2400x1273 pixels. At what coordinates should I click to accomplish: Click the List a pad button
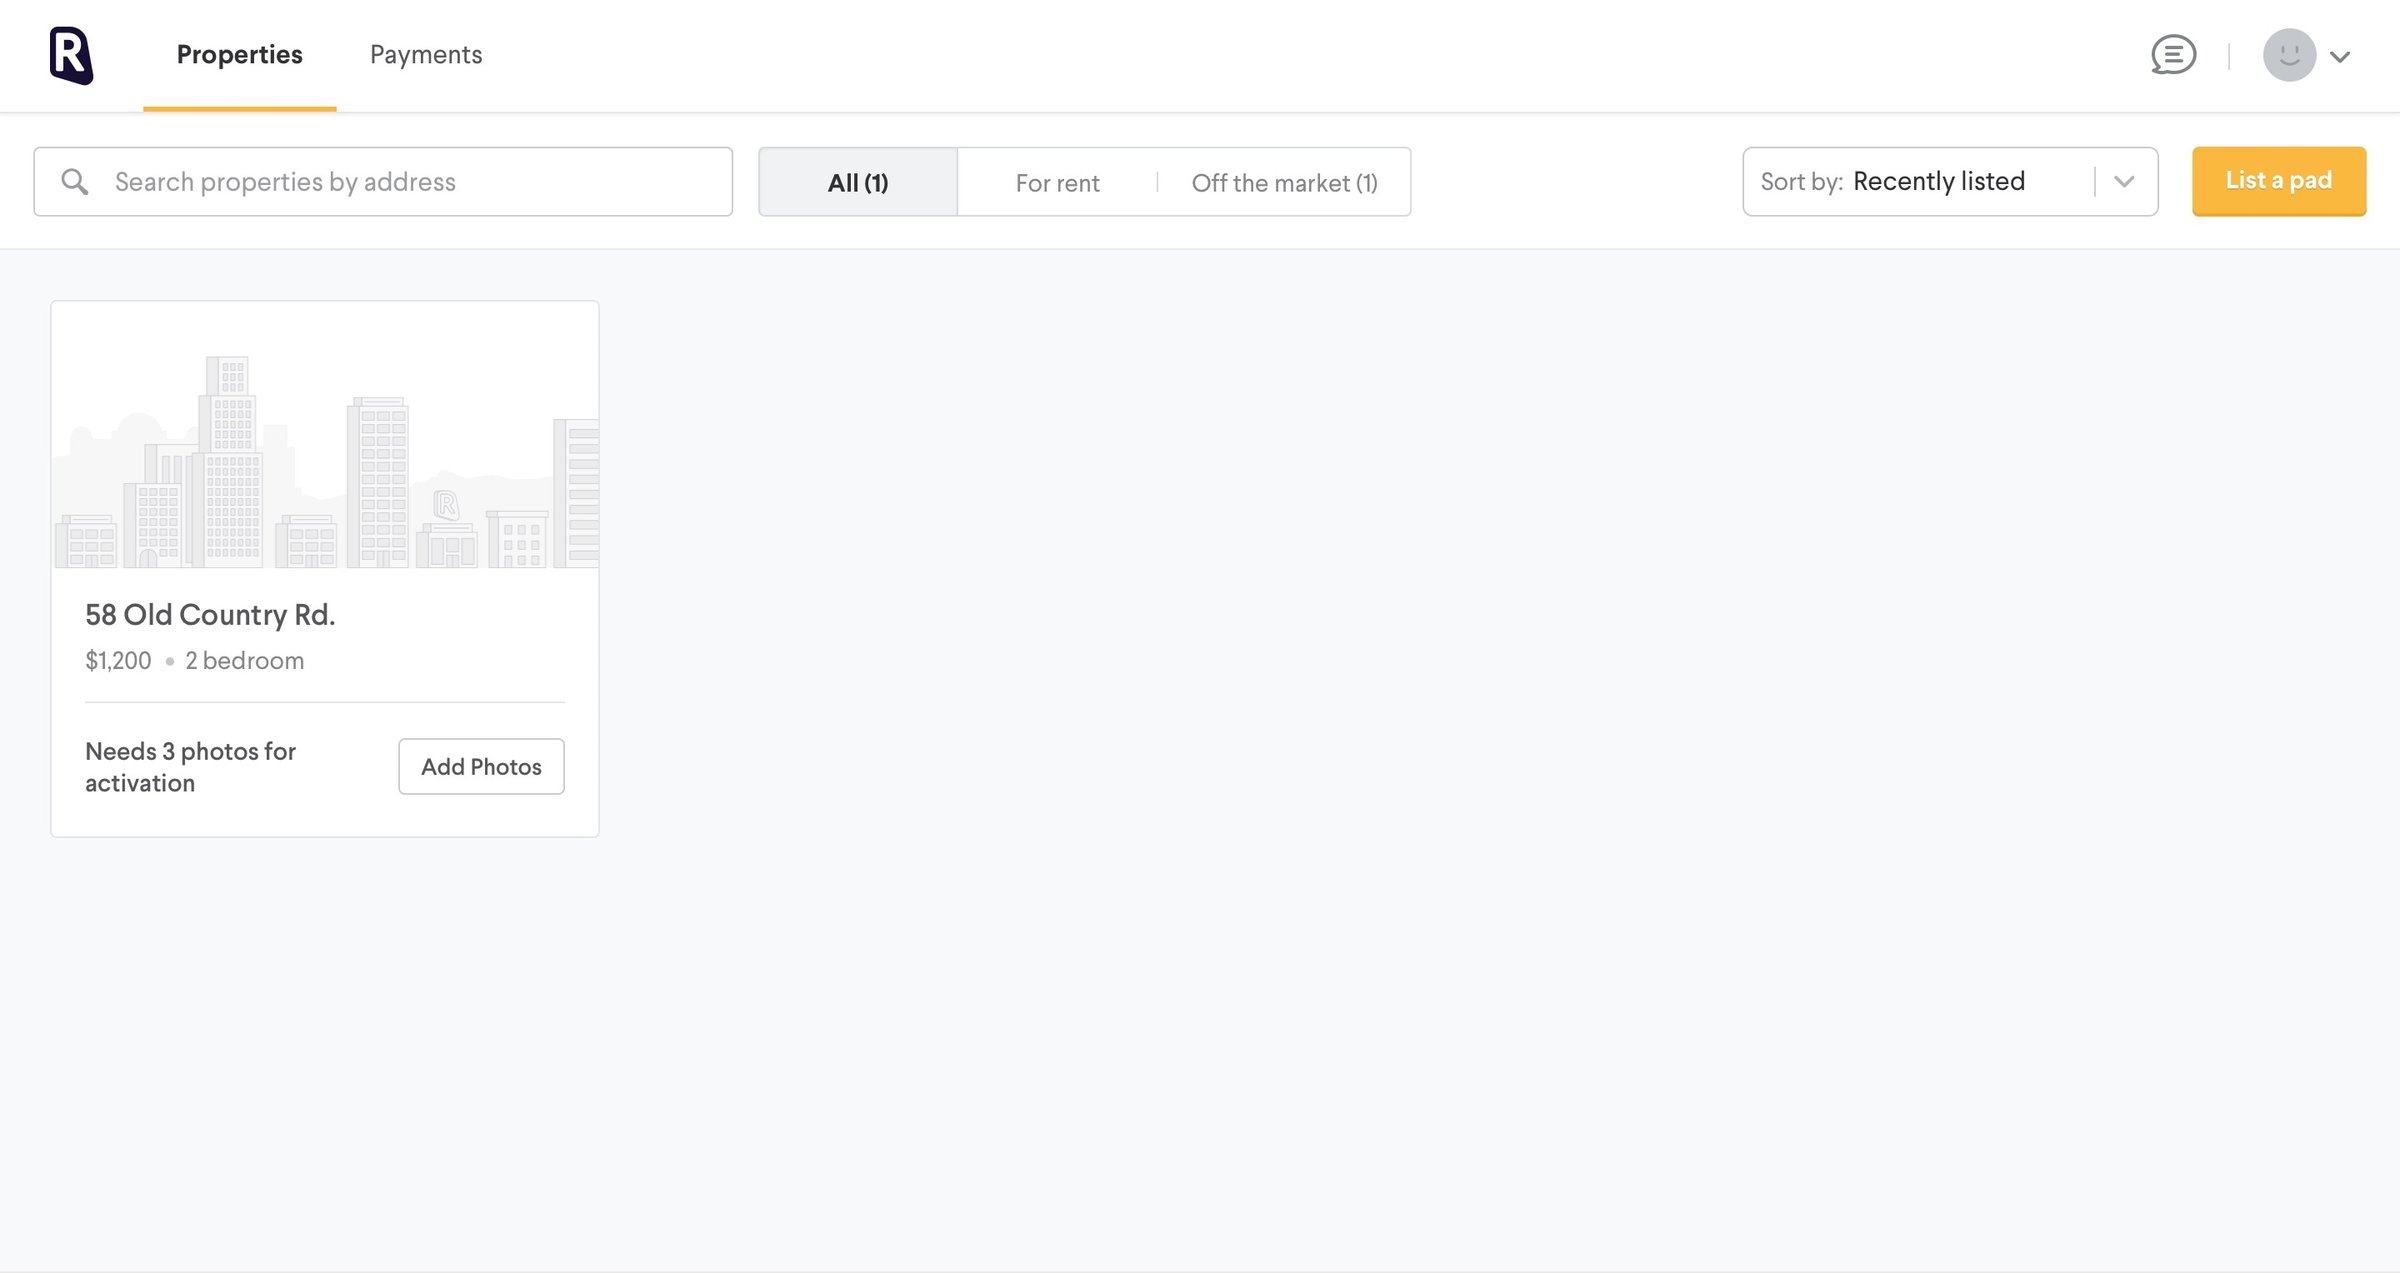point(2279,181)
